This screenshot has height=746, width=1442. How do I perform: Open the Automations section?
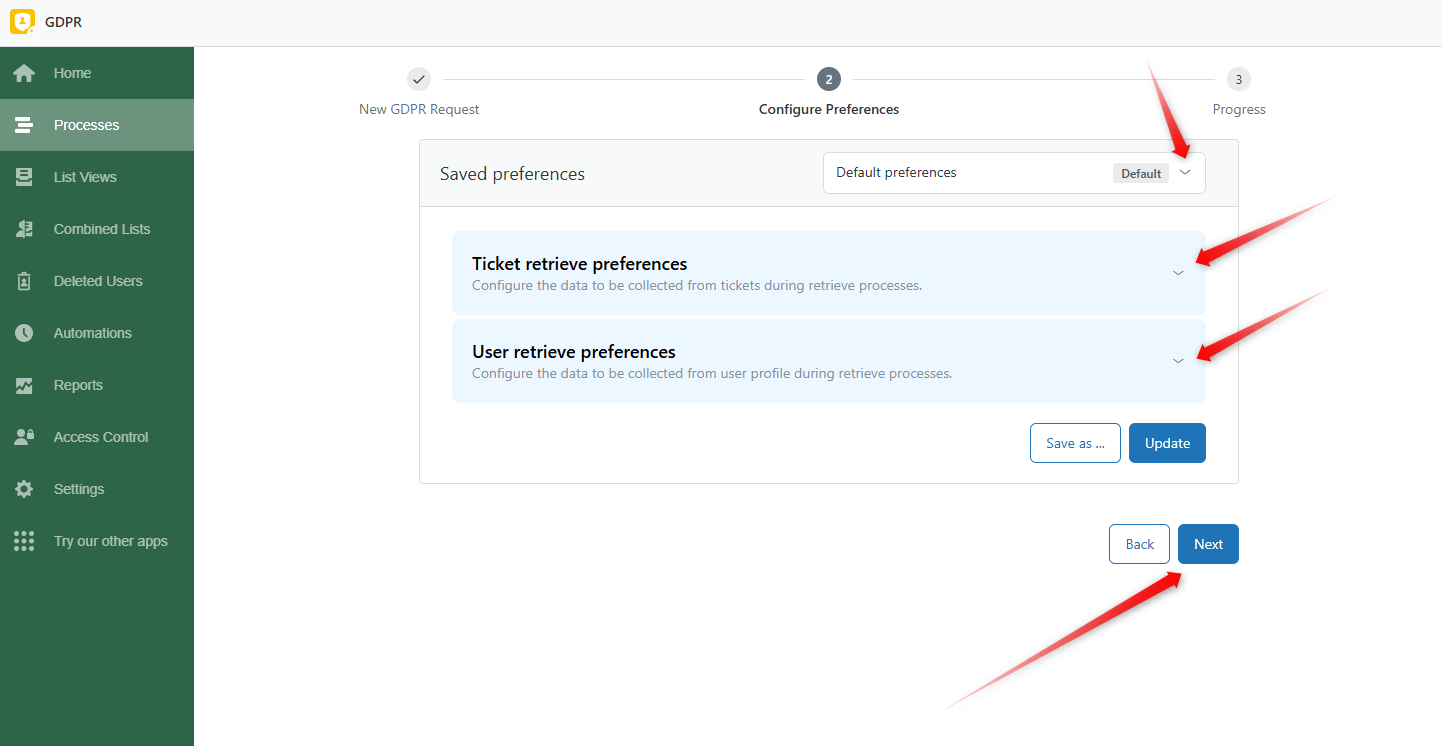coord(97,333)
